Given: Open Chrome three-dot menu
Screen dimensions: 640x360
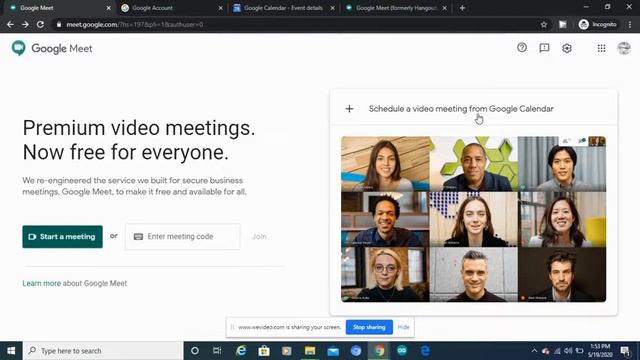Looking at the screenshot, I should click(630, 24).
